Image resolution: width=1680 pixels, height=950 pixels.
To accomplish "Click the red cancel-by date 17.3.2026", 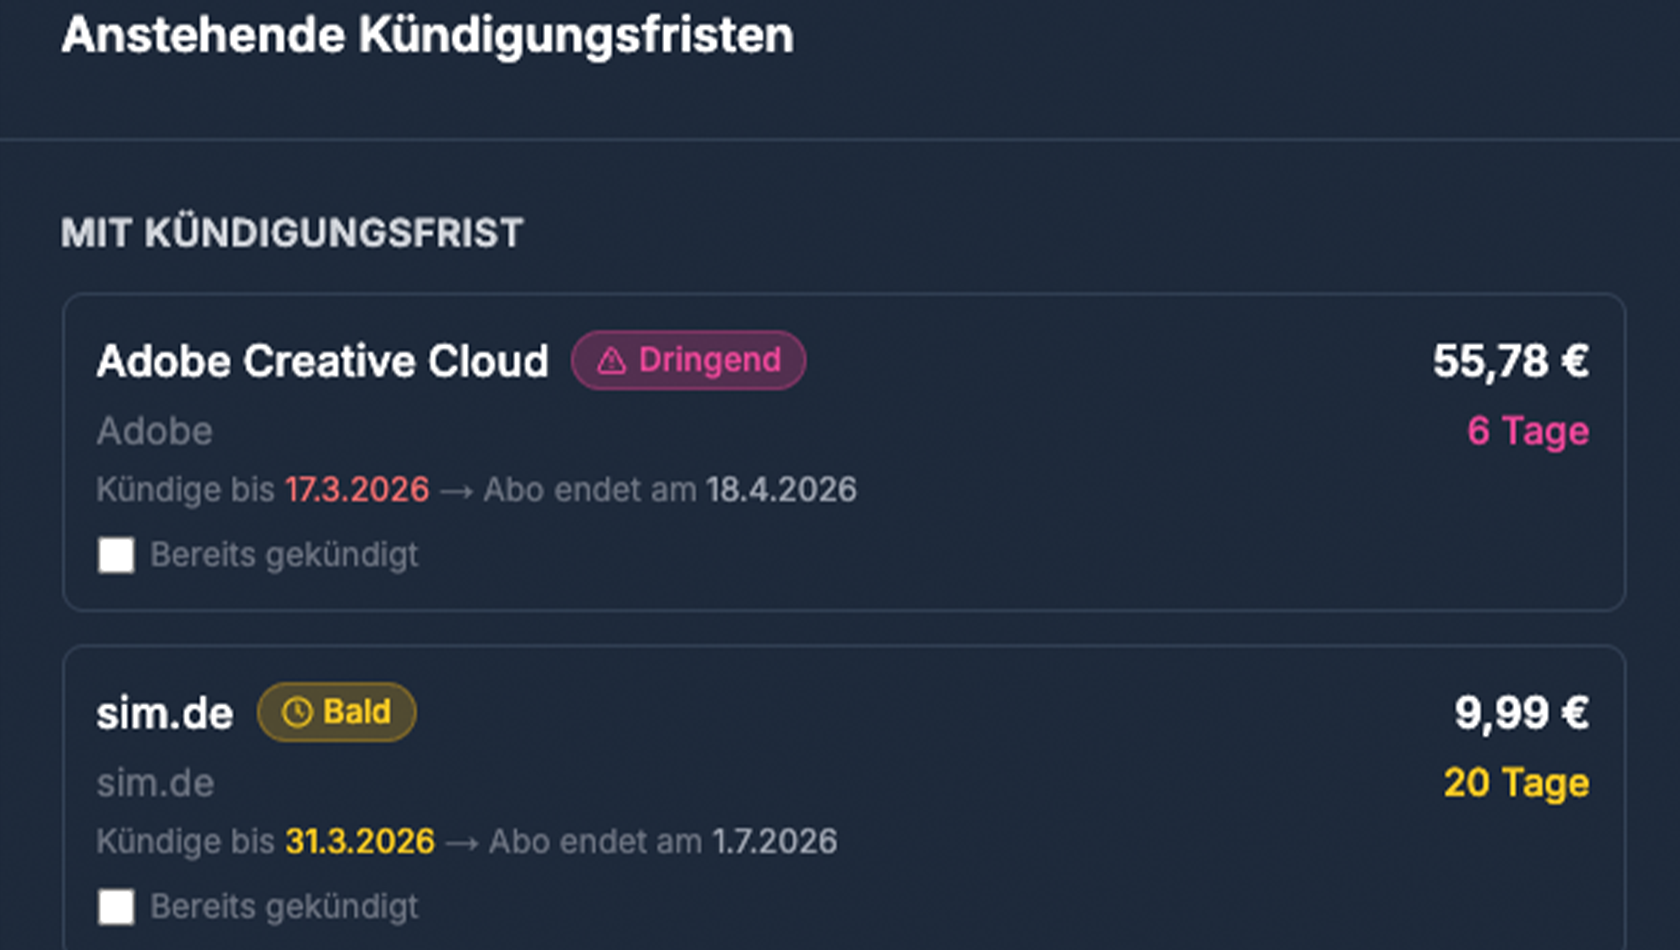I will pos(357,490).
